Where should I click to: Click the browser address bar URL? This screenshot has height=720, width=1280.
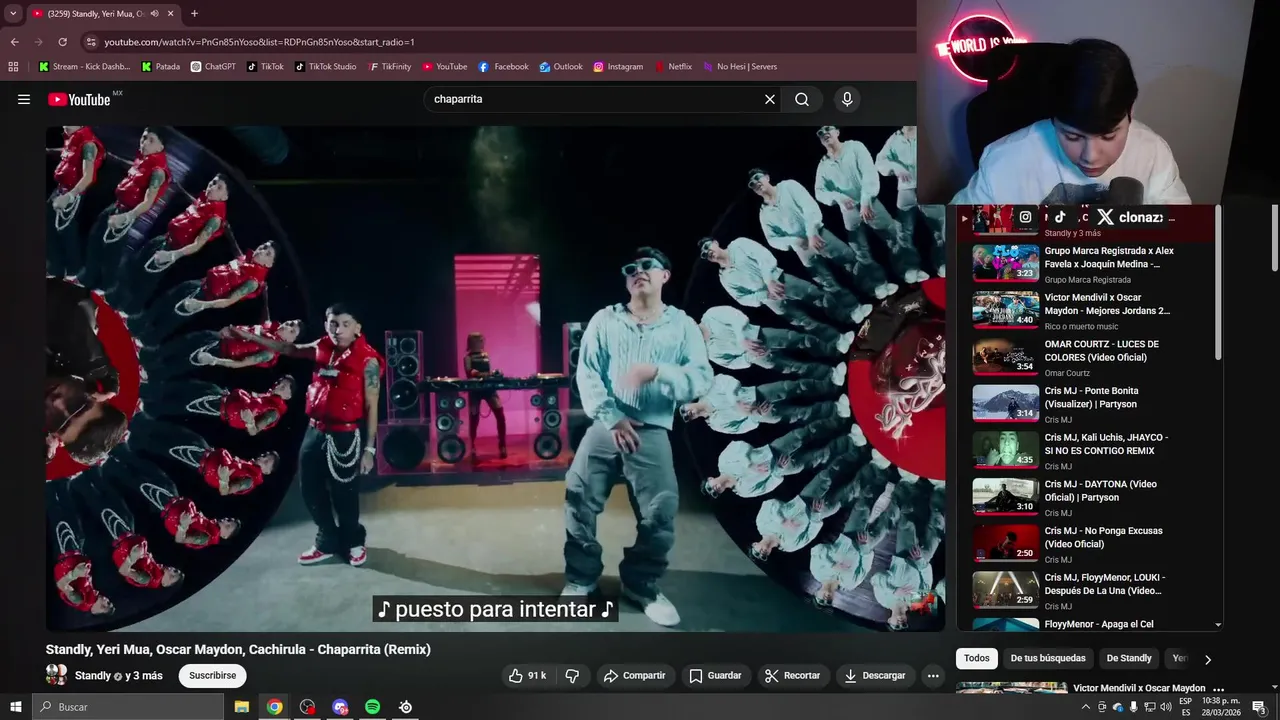tap(259, 42)
